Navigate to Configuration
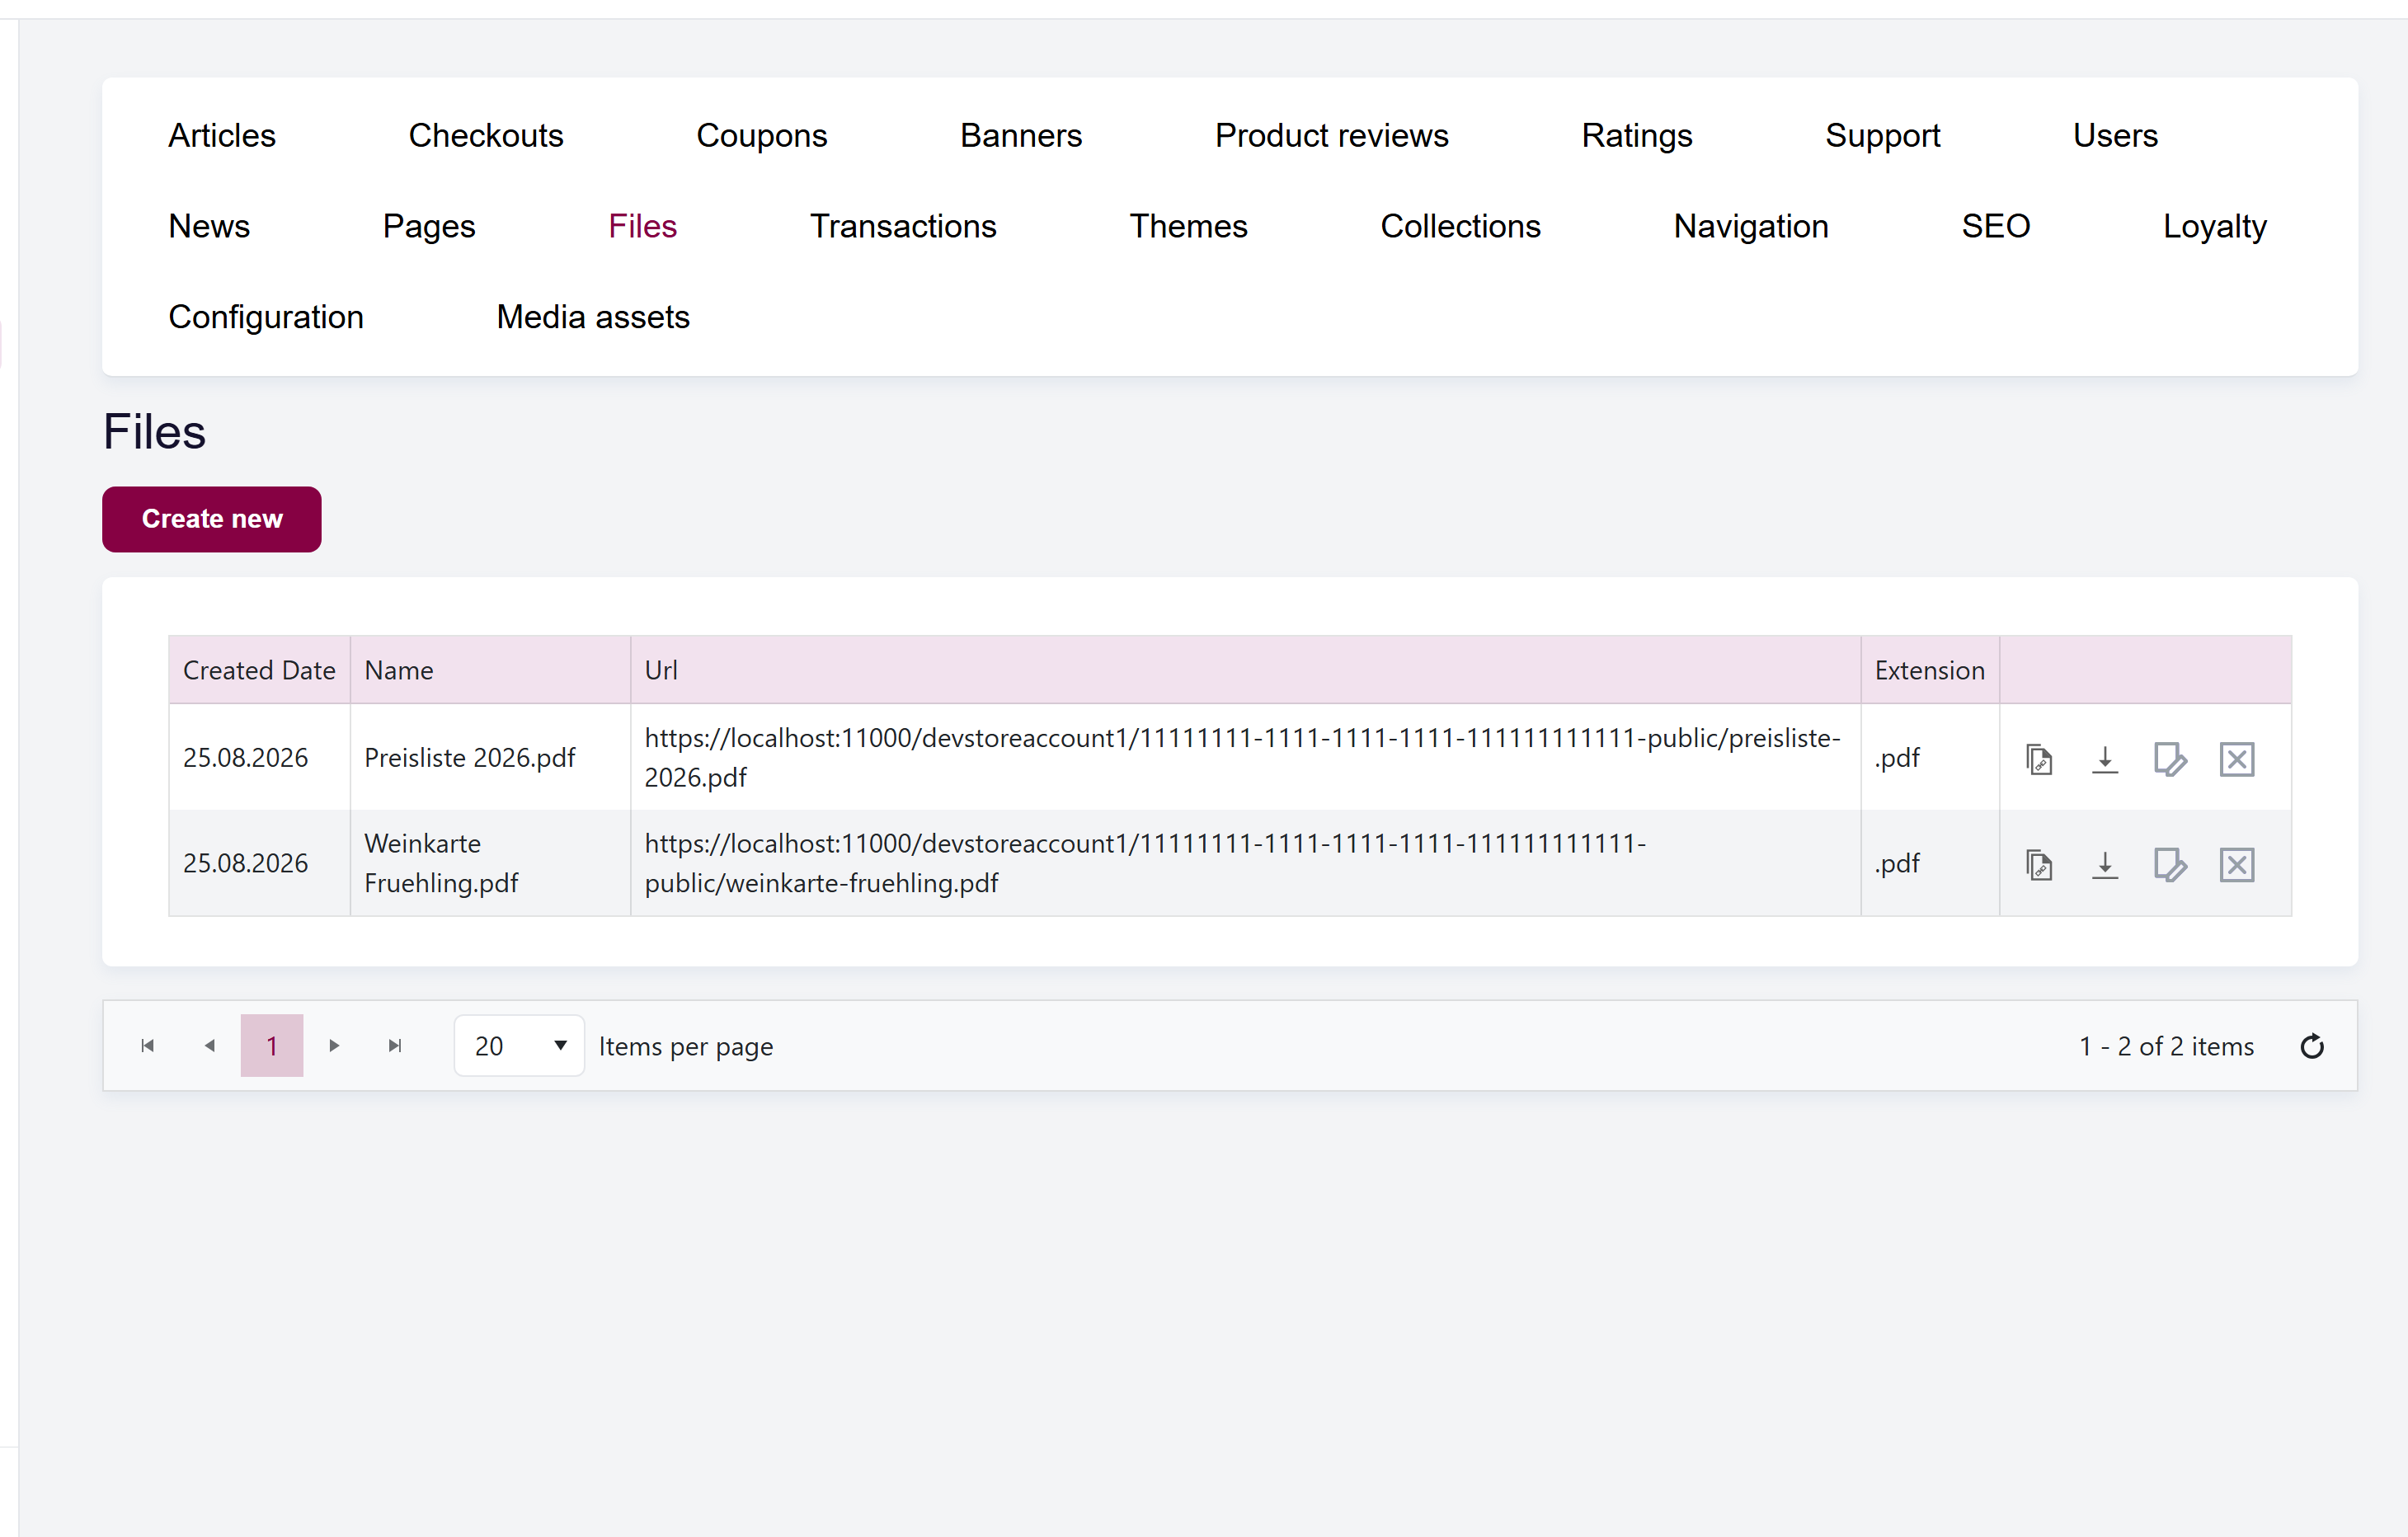The image size is (2408, 1537). click(266, 317)
